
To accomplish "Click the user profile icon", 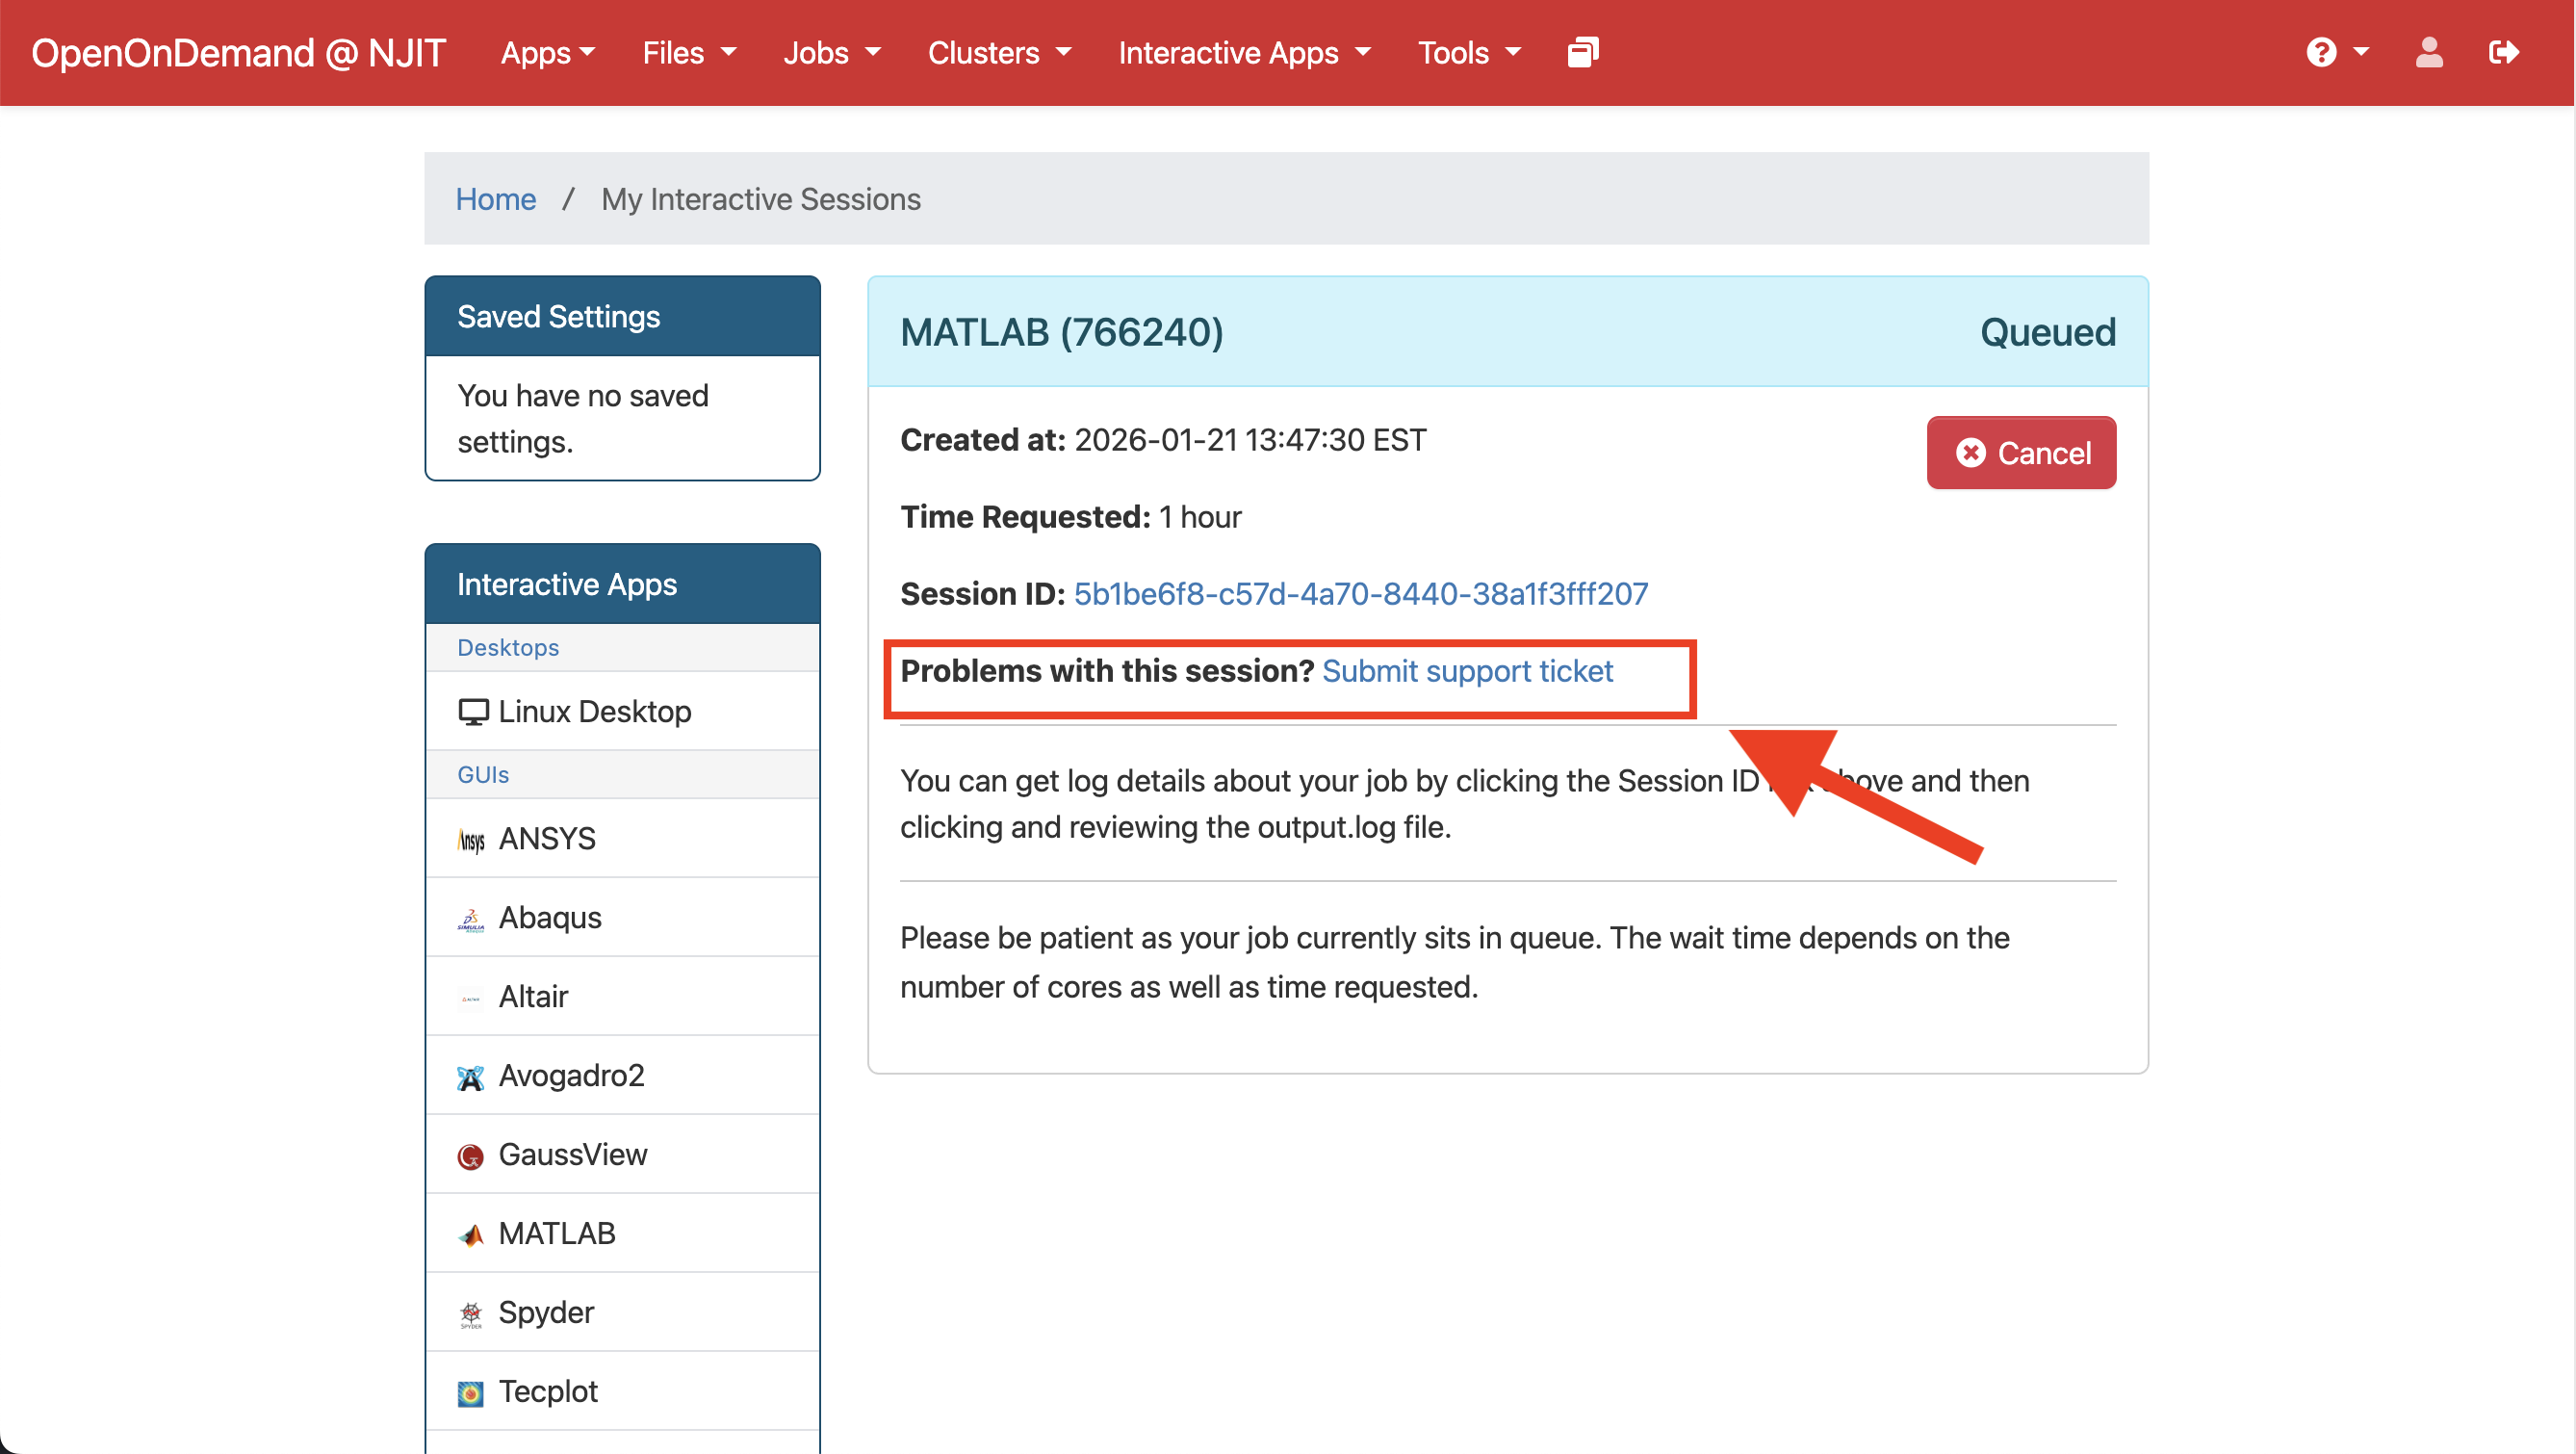I will click(x=2429, y=52).
